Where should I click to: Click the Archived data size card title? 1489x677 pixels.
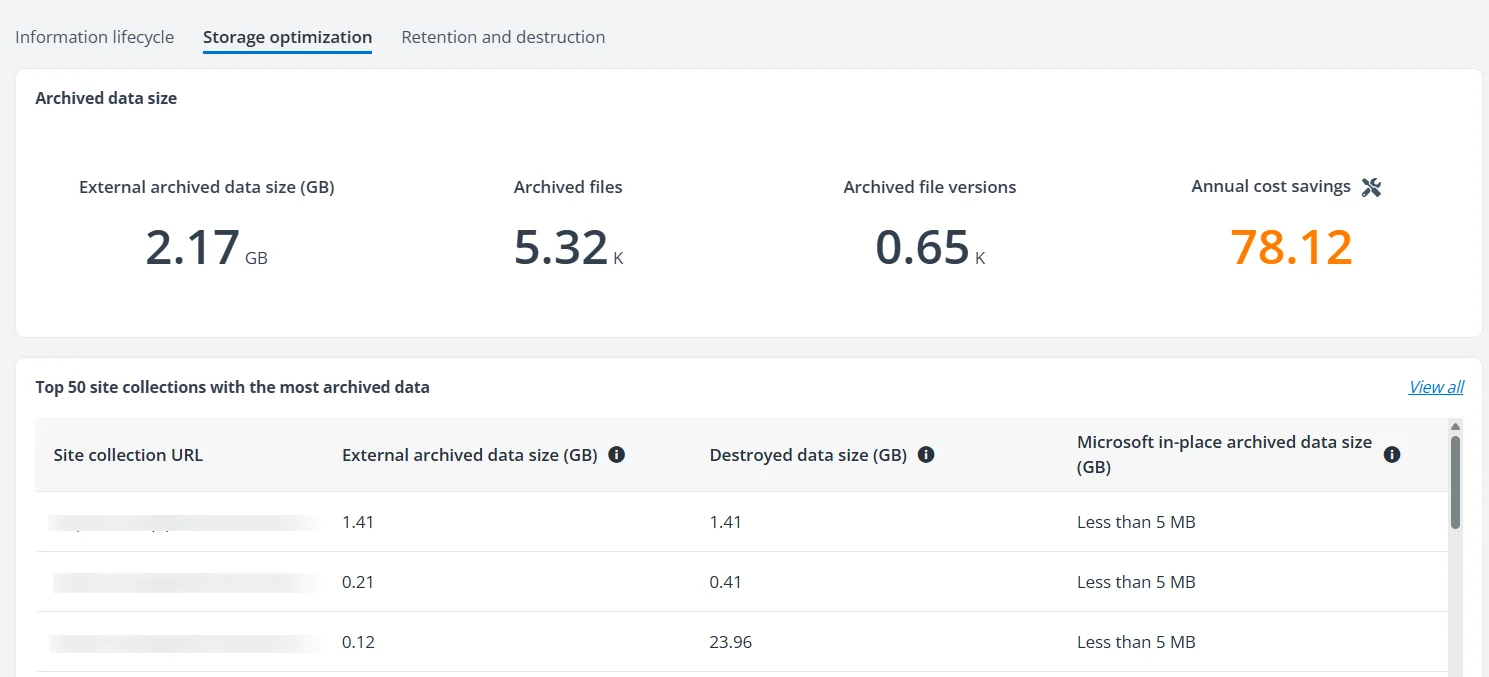pos(106,98)
